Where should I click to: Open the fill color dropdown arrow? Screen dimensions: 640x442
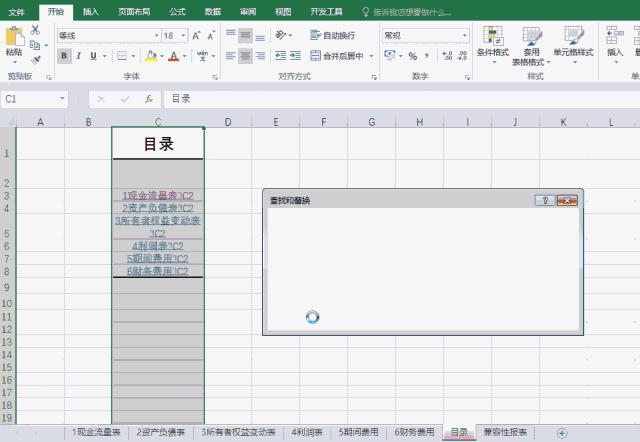coord(162,56)
